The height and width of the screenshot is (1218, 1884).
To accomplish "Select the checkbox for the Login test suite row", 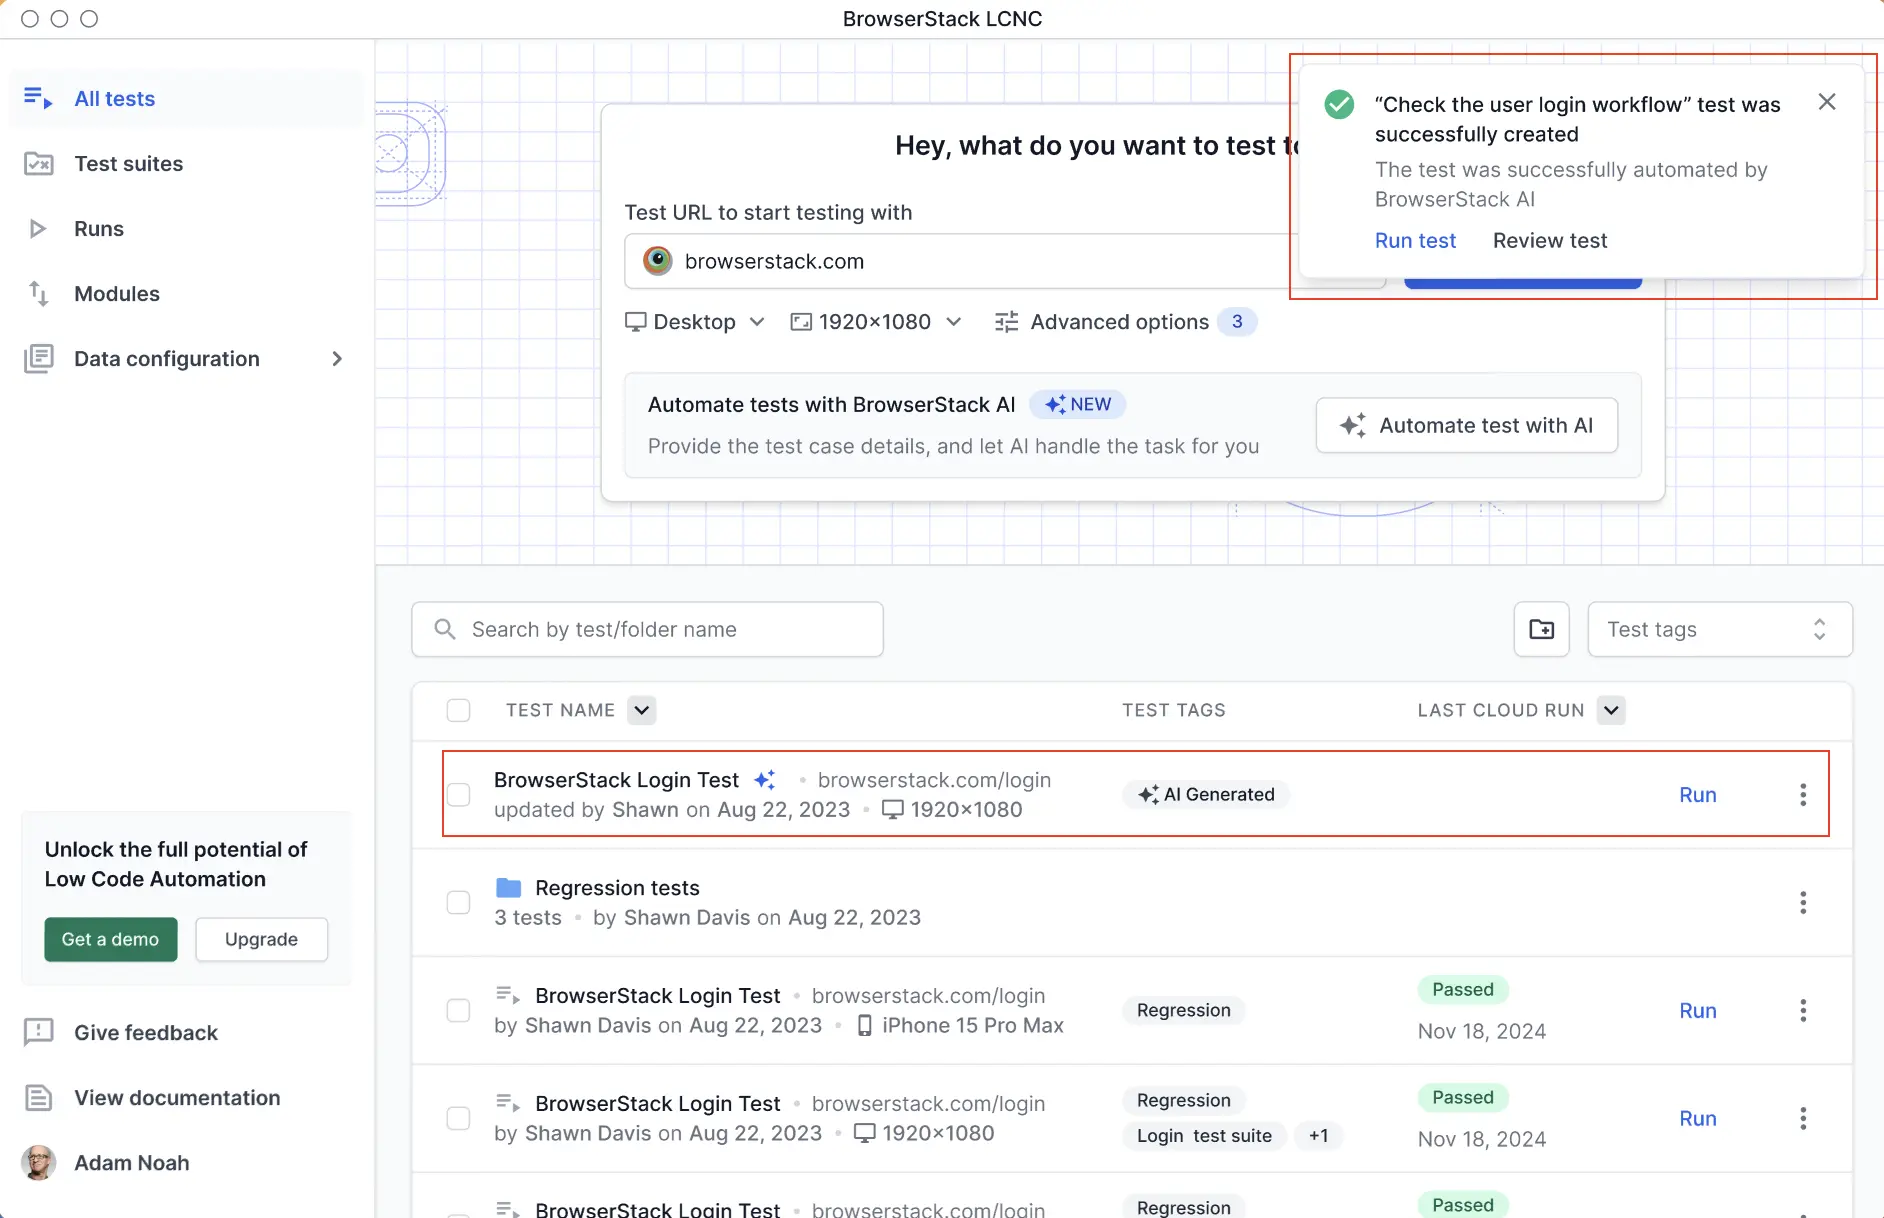I will click(x=458, y=1119).
